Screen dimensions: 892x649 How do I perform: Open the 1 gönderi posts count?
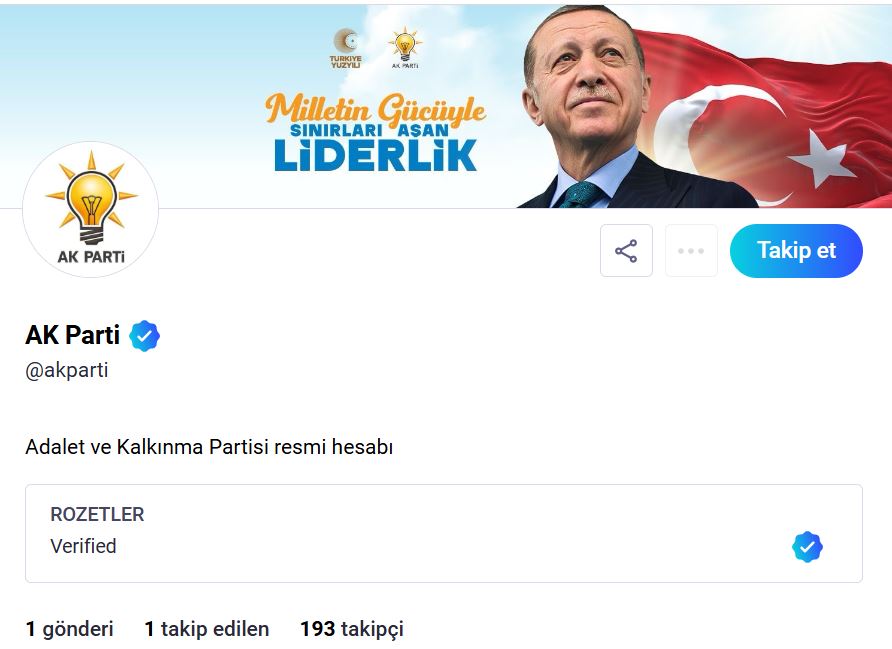pos(70,629)
